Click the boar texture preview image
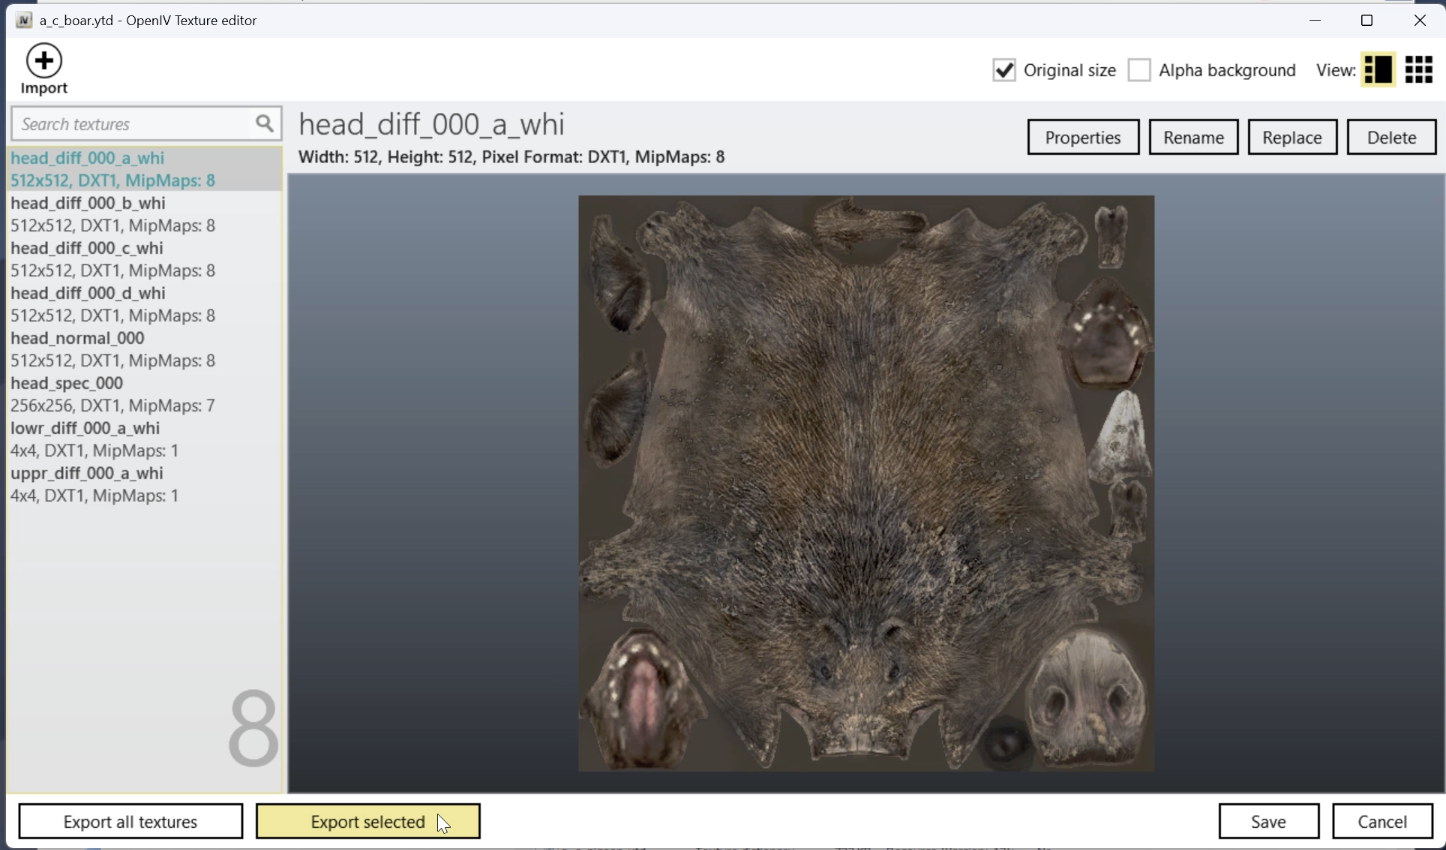 (x=866, y=483)
